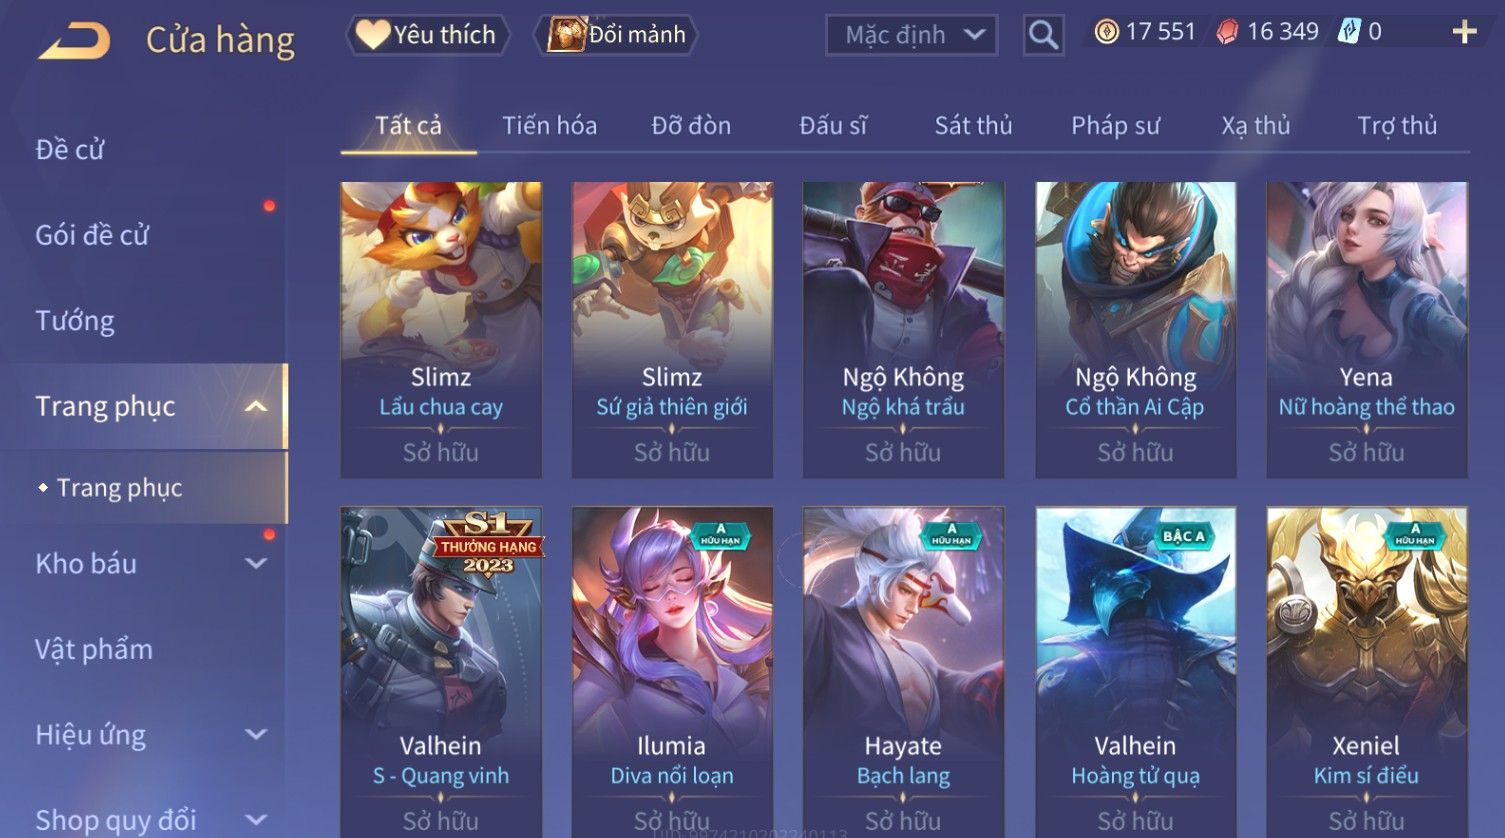
Task: Click the plus icon to add currency
Action: 1464,33
